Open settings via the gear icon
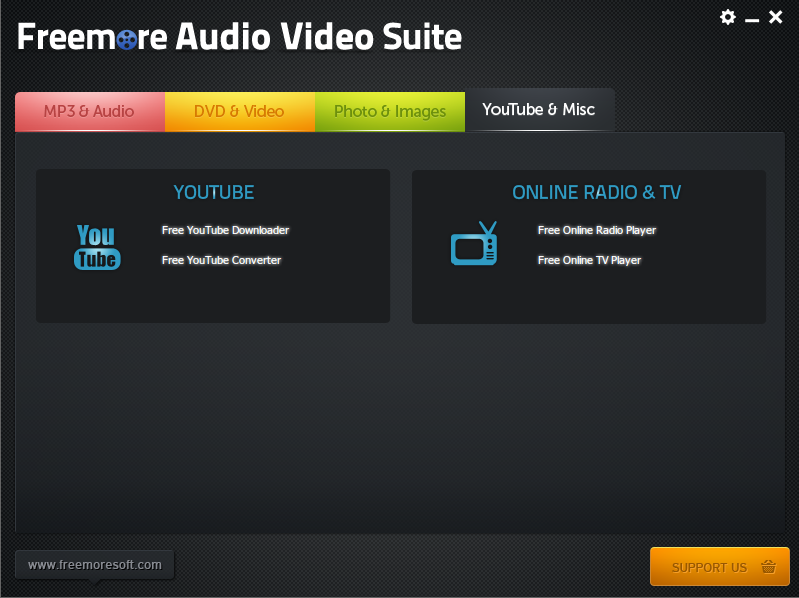Viewport: 799px width, 598px height. (x=728, y=17)
